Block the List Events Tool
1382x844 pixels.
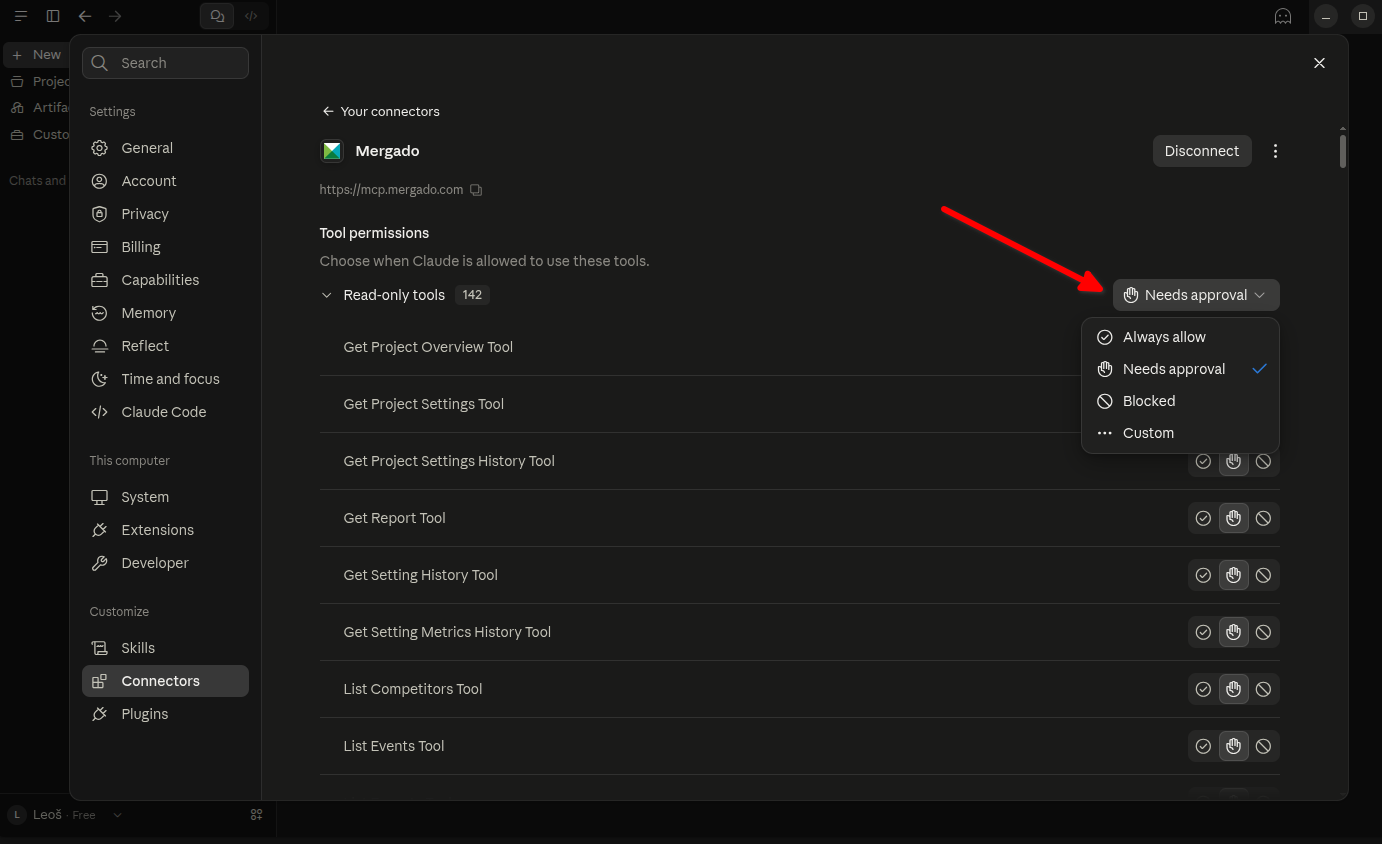pyautogui.click(x=1264, y=746)
